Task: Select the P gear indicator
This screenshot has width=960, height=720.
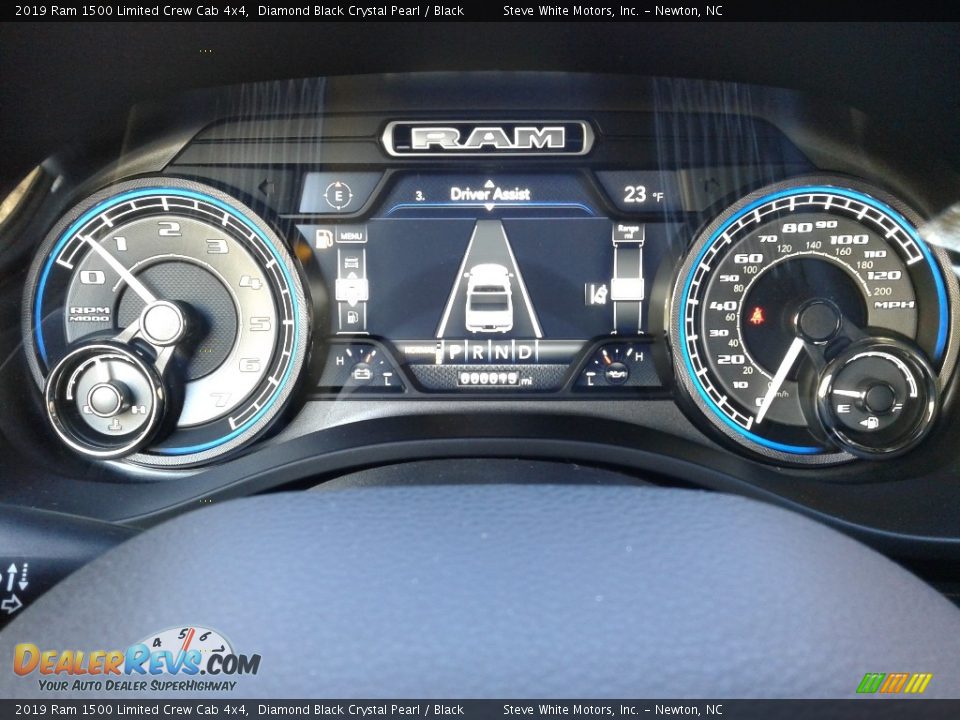Action: click(456, 352)
